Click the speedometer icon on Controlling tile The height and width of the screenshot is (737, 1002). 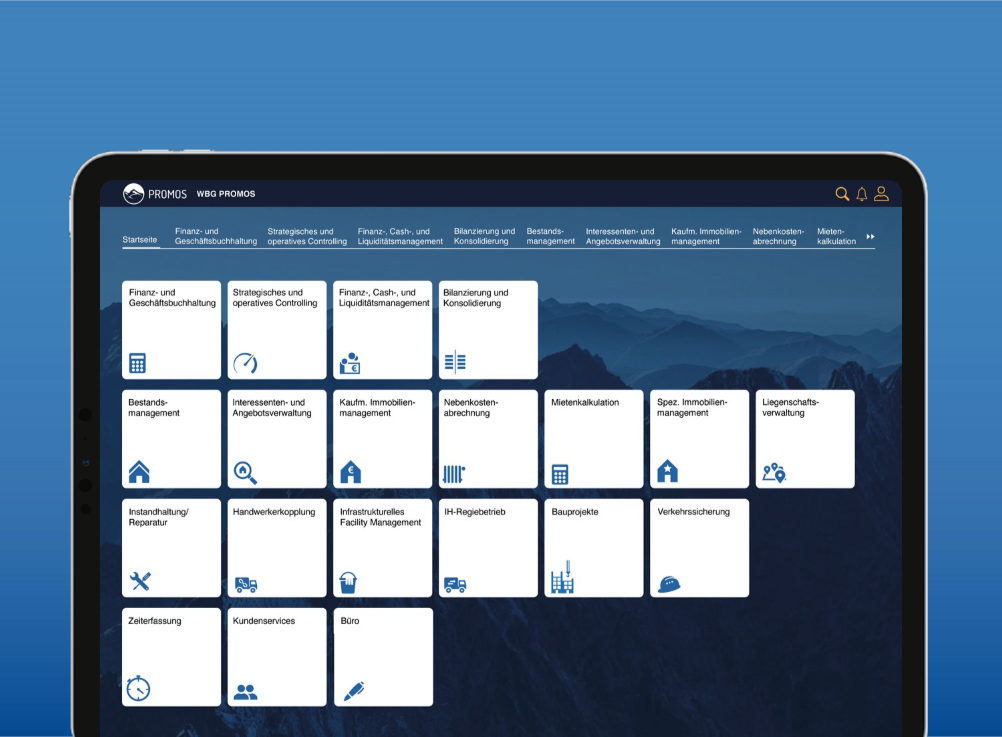point(245,363)
